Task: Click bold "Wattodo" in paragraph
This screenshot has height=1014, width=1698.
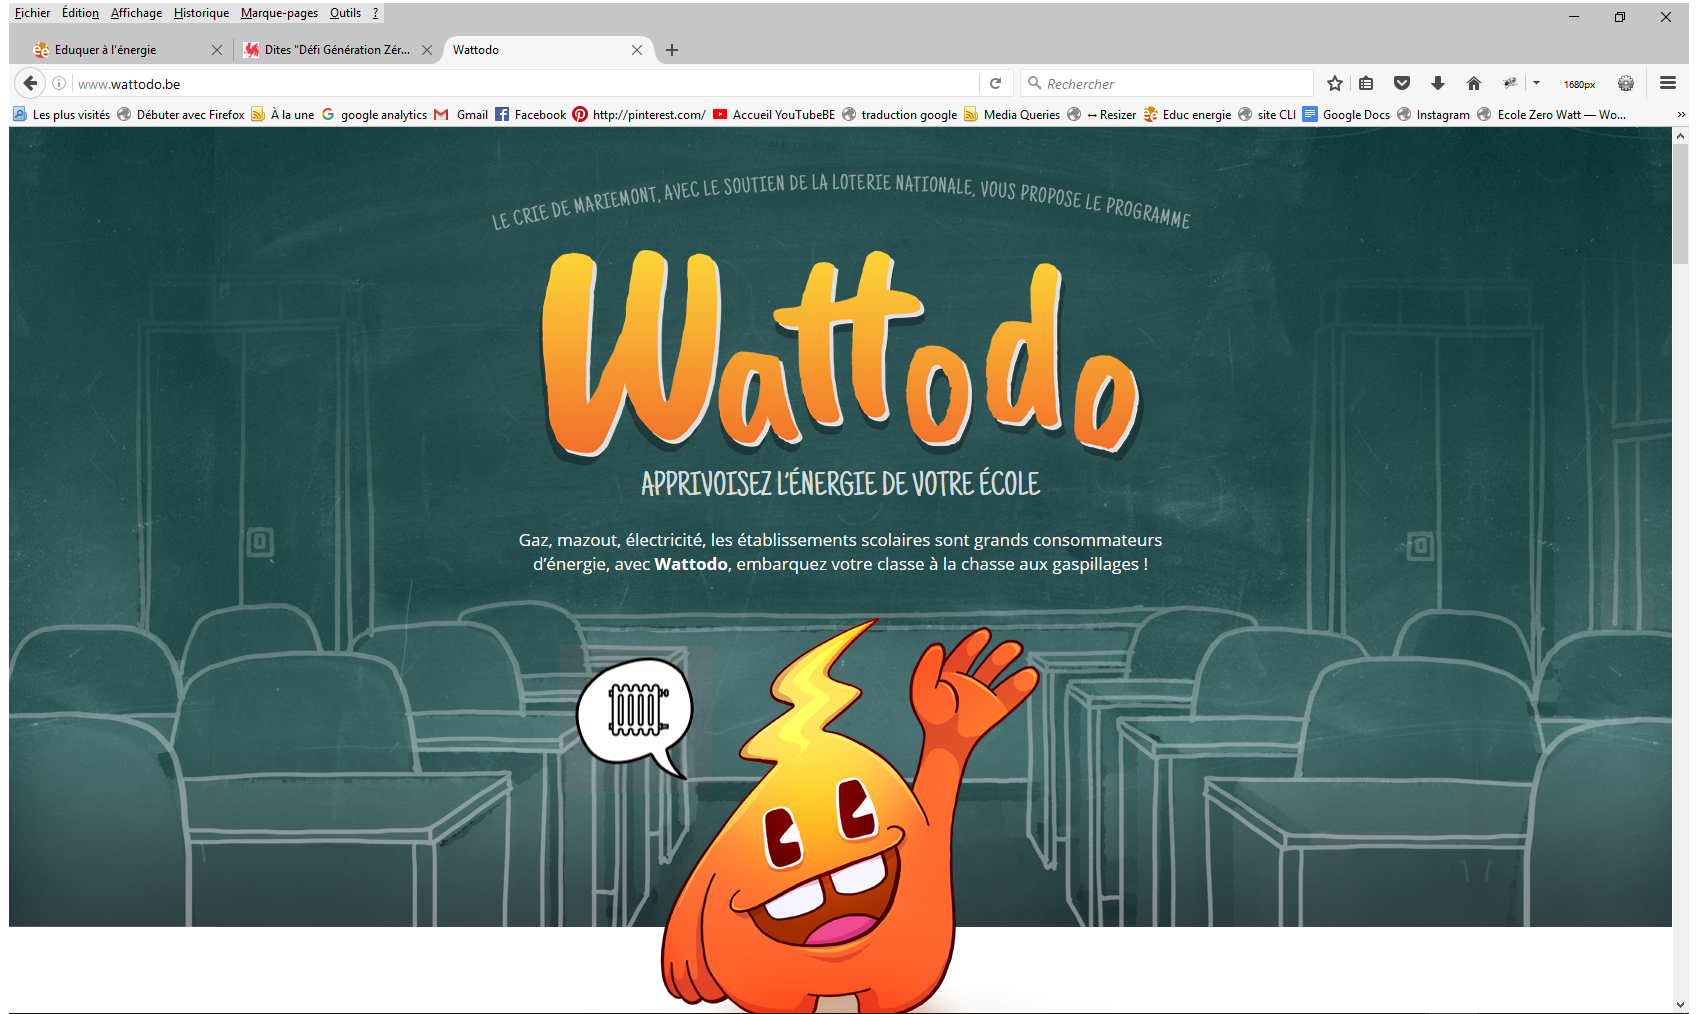Action: click(691, 564)
